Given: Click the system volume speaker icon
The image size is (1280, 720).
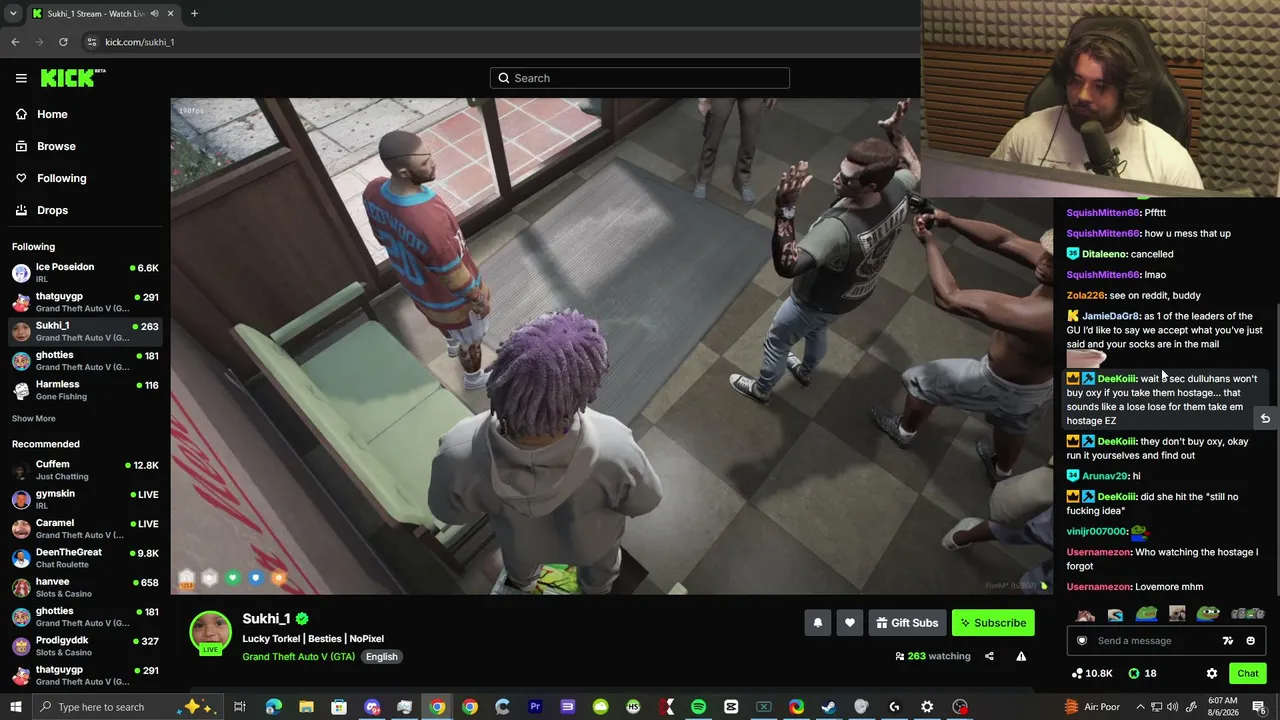Looking at the screenshot, I should point(1172,707).
